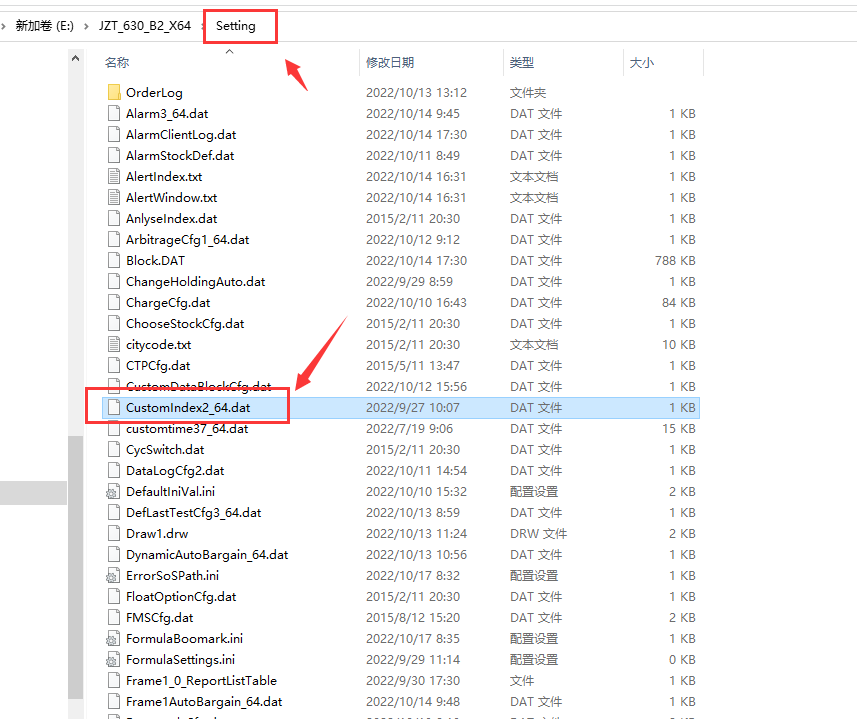Click date 2015/5/11 13:47 of CTPCfg.dat

[x=413, y=366]
